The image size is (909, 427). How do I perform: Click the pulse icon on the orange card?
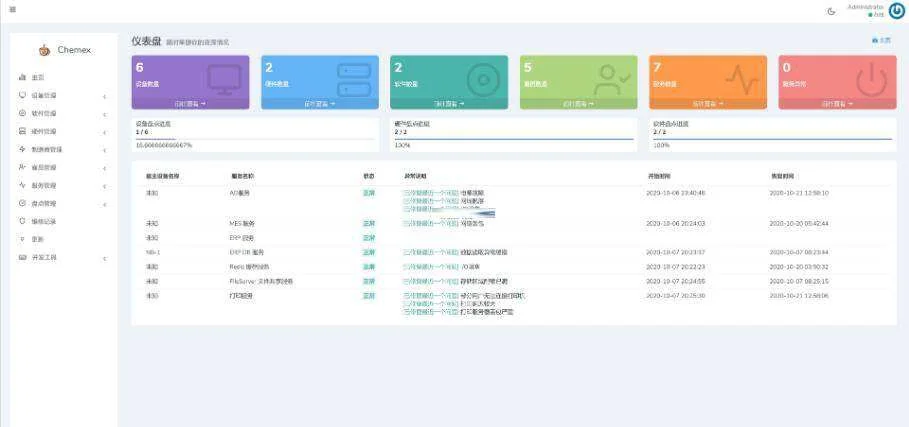(x=742, y=79)
